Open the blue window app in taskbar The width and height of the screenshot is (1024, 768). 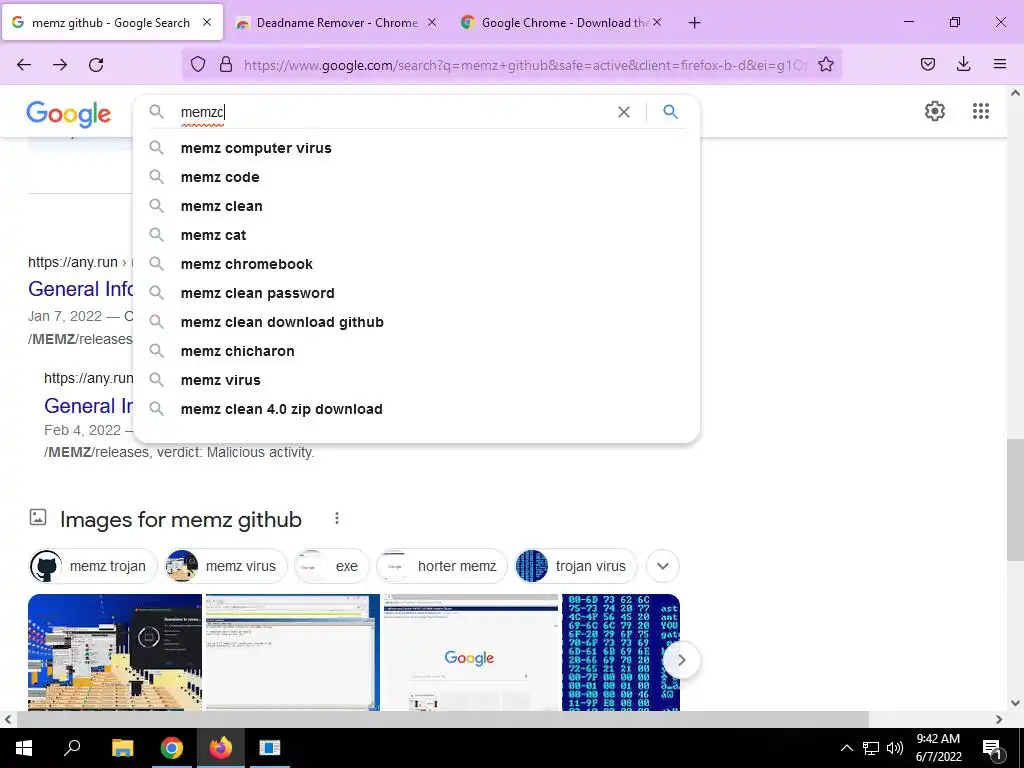coord(269,748)
